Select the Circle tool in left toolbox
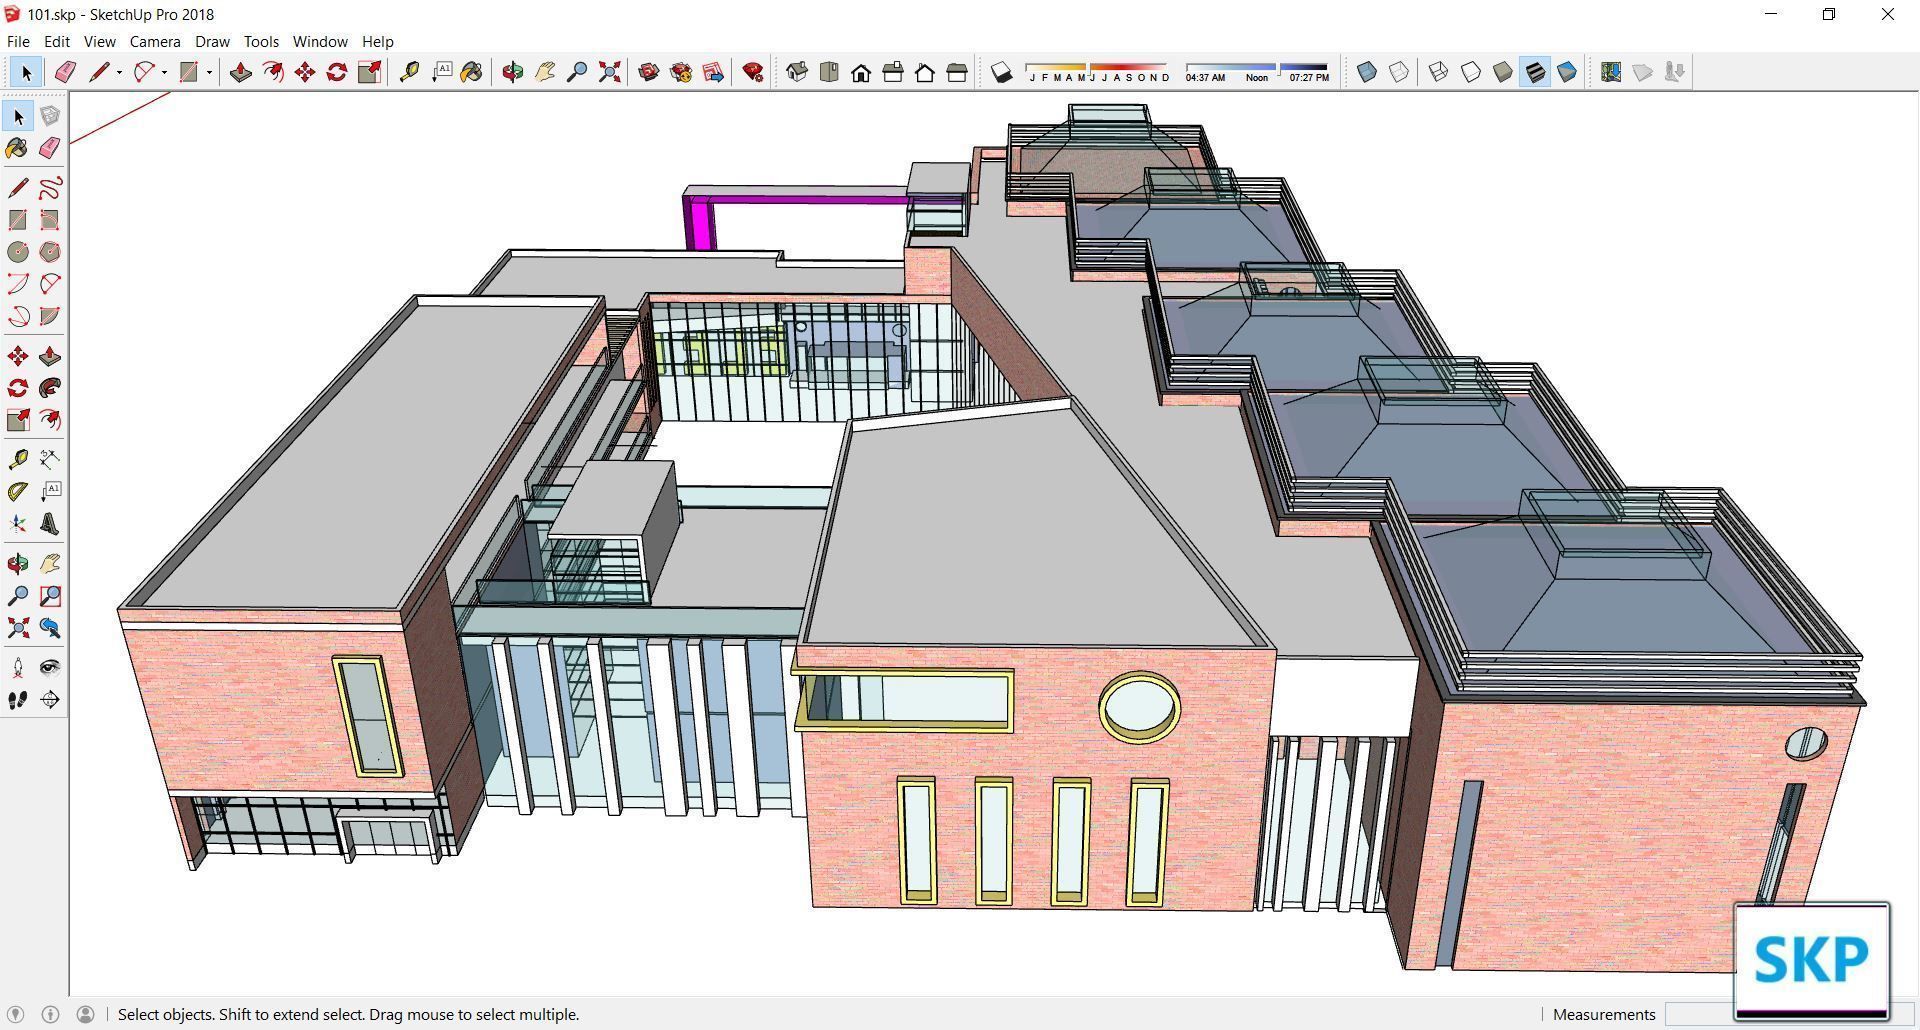 click(x=18, y=252)
